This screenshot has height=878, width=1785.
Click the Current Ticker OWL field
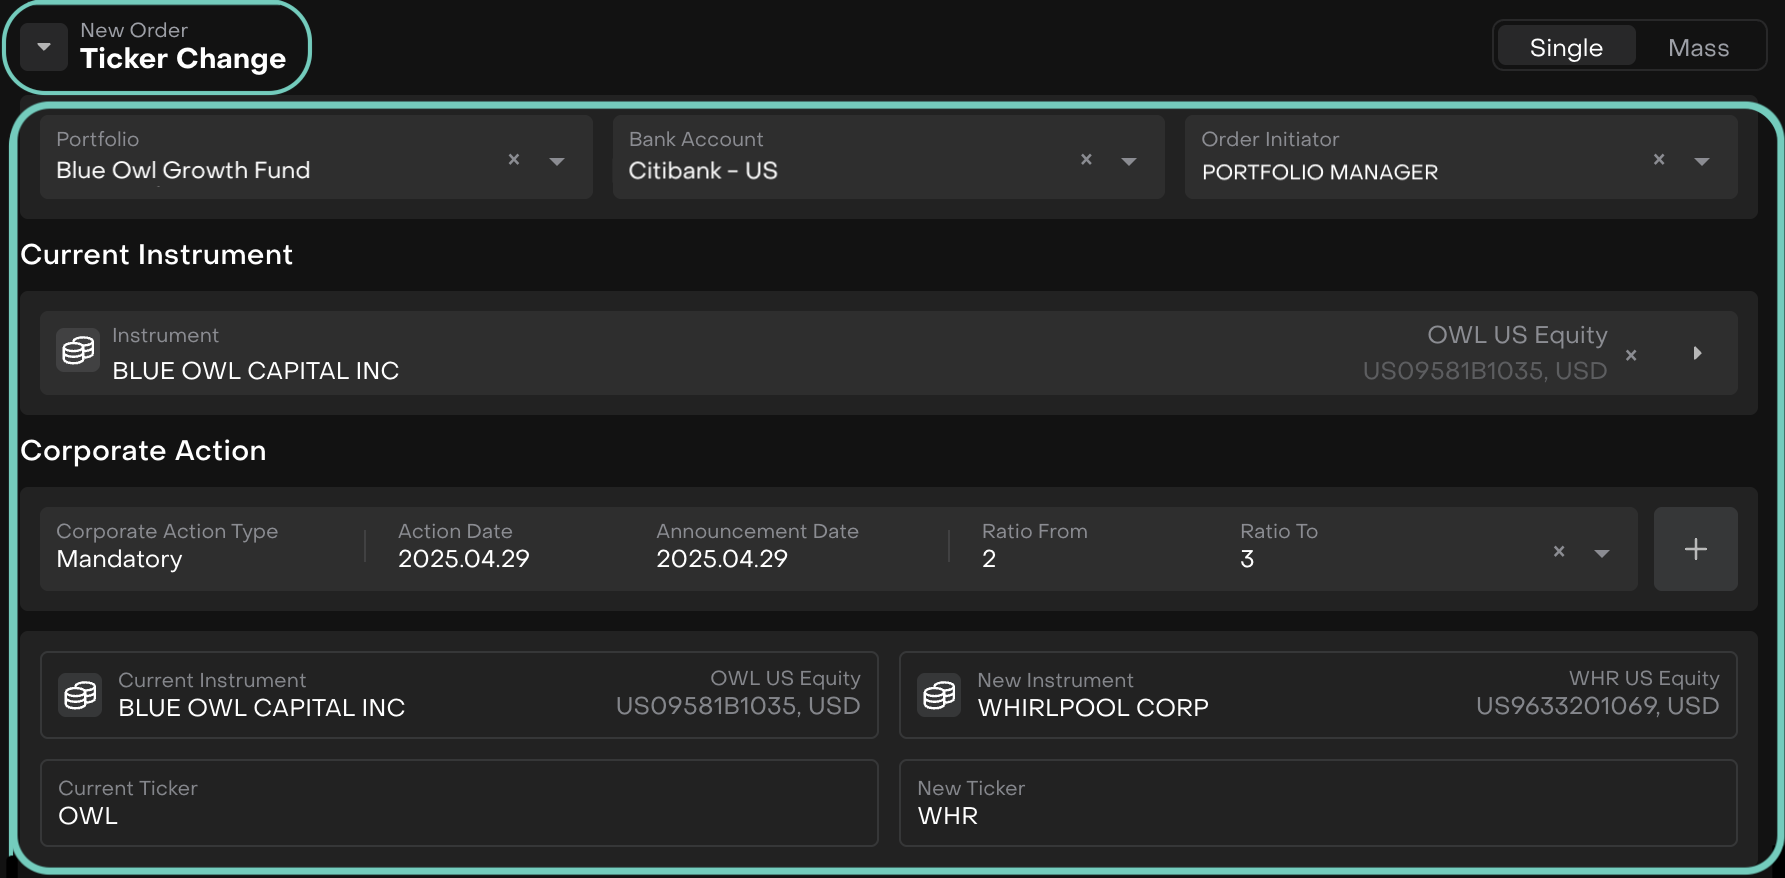(458, 803)
